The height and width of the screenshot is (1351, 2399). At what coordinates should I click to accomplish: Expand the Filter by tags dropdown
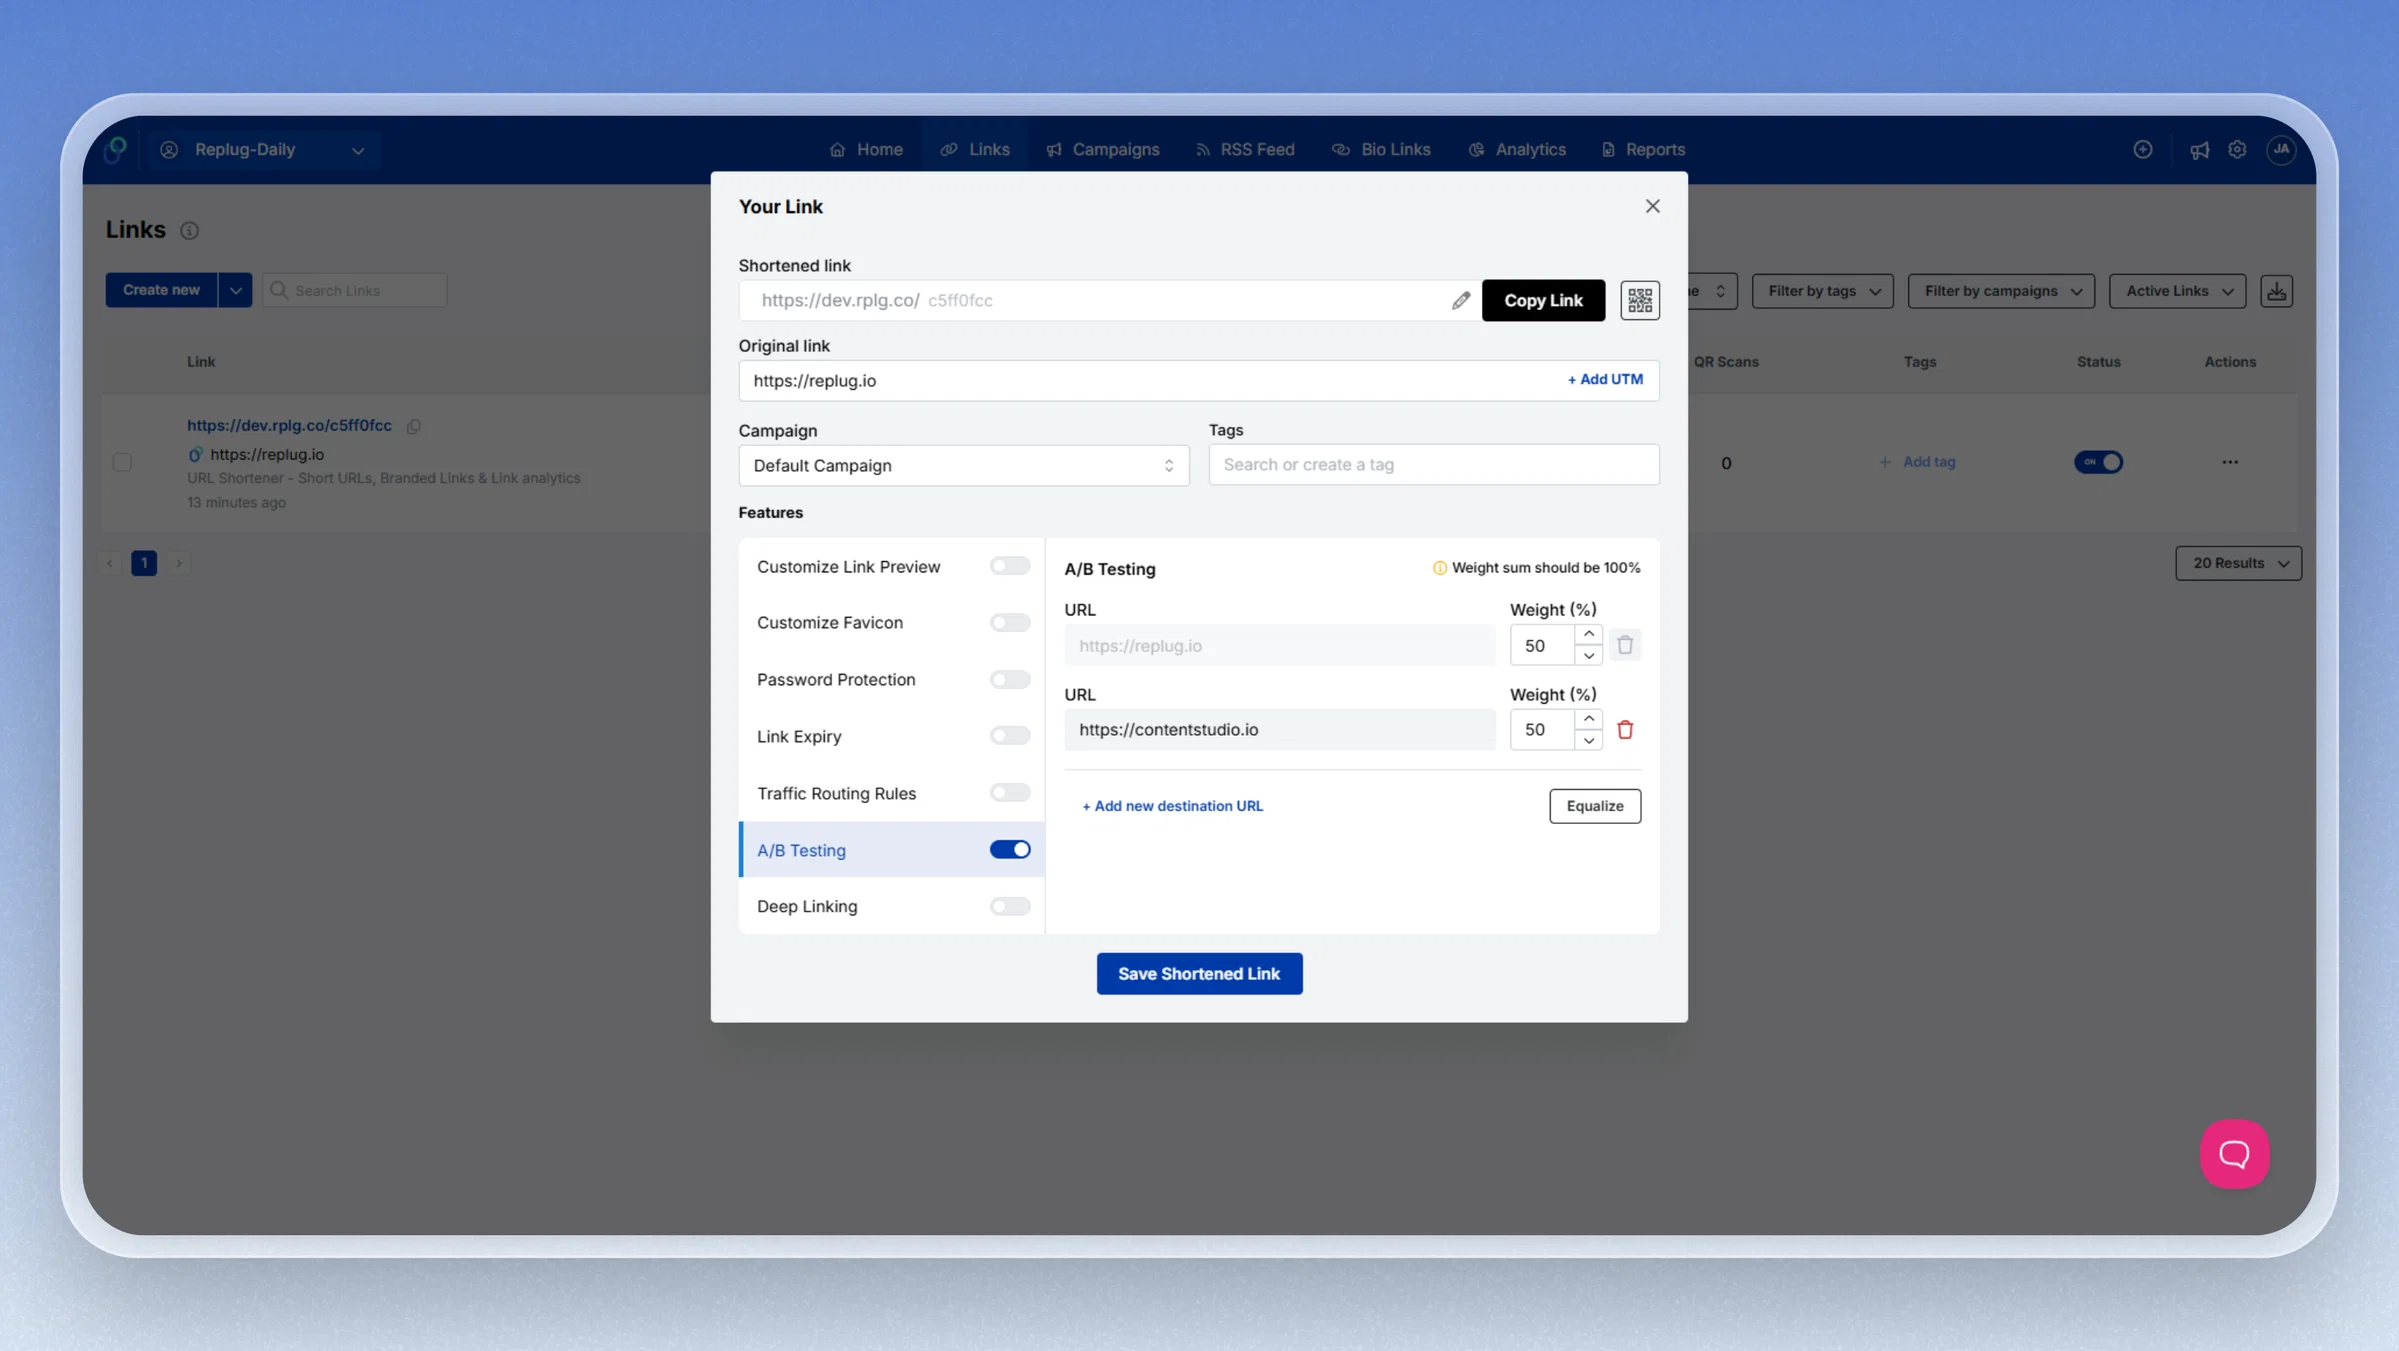(1822, 291)
